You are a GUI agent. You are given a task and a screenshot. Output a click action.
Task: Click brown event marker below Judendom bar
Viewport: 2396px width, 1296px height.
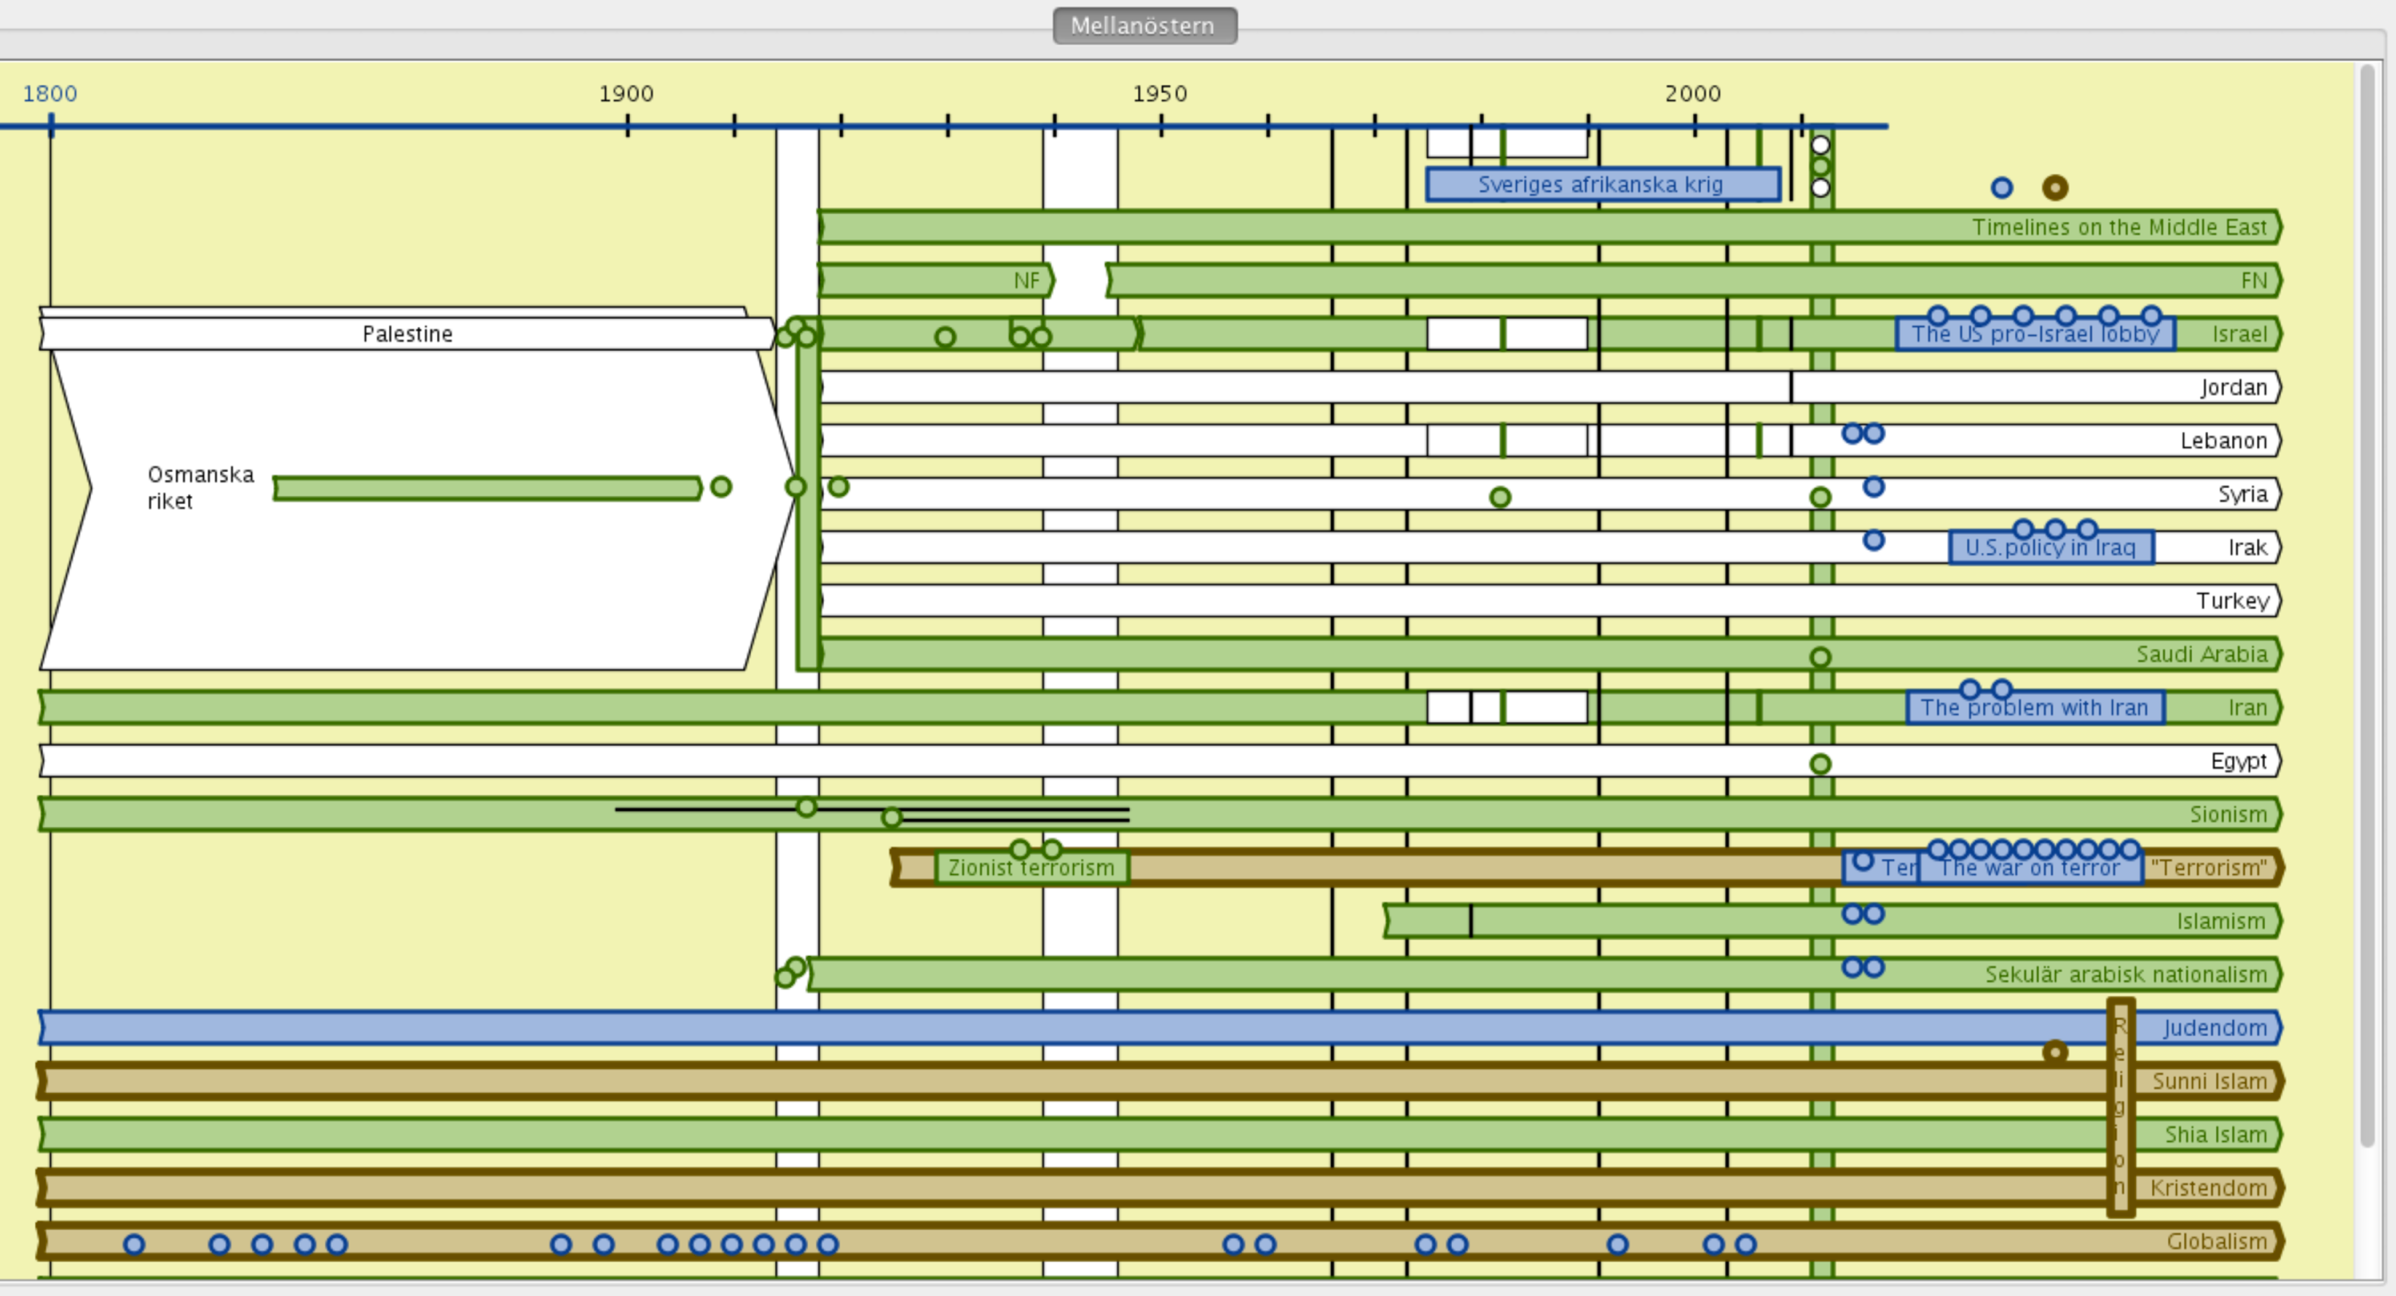[2054, 1052]
